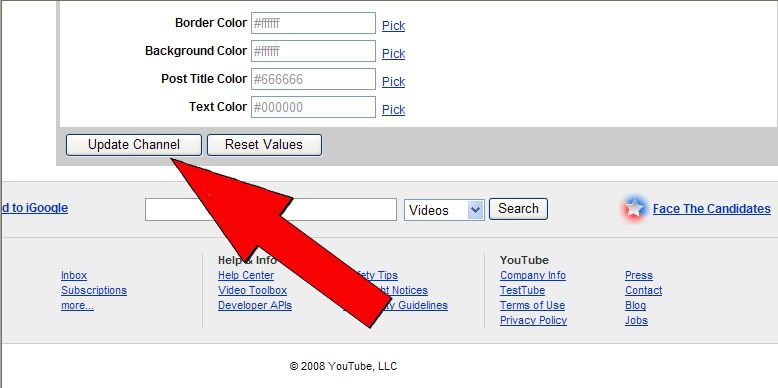778x388 pixels.
Task: Open Pick link for Border Color
Action: point(393,26)
